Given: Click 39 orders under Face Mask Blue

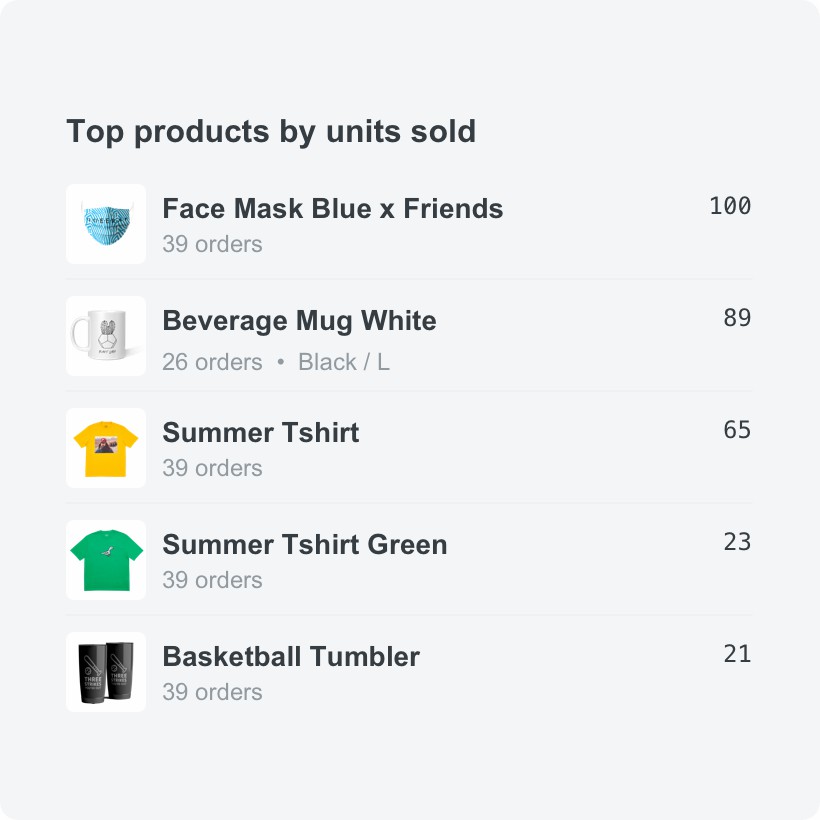Looking at the screenshot, I should 212,244.
